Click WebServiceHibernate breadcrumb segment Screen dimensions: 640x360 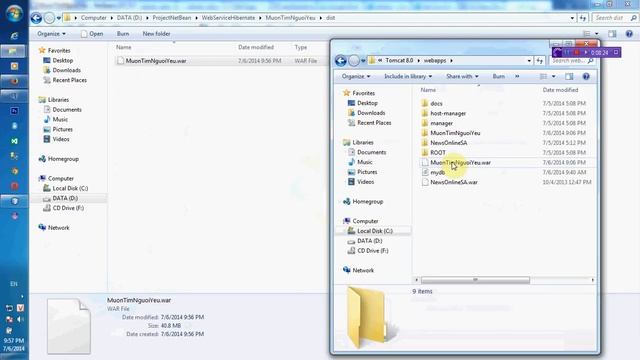[228, 18]
